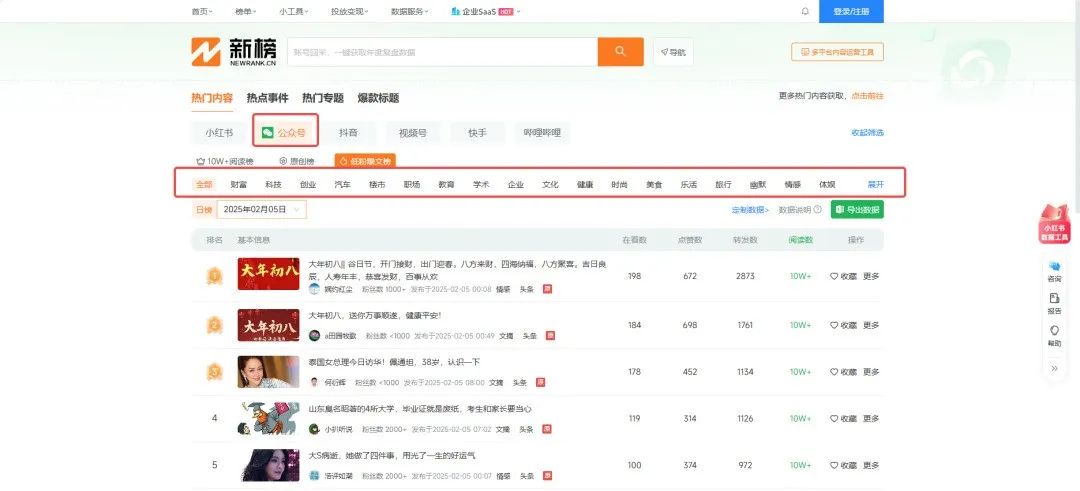Open 首页 dropdown menu
This screenshot has height=491, width=1080.
202,12
